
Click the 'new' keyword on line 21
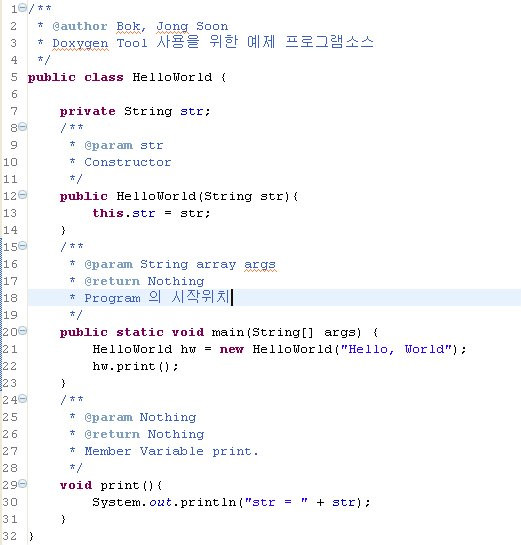(x=231, y=349)
